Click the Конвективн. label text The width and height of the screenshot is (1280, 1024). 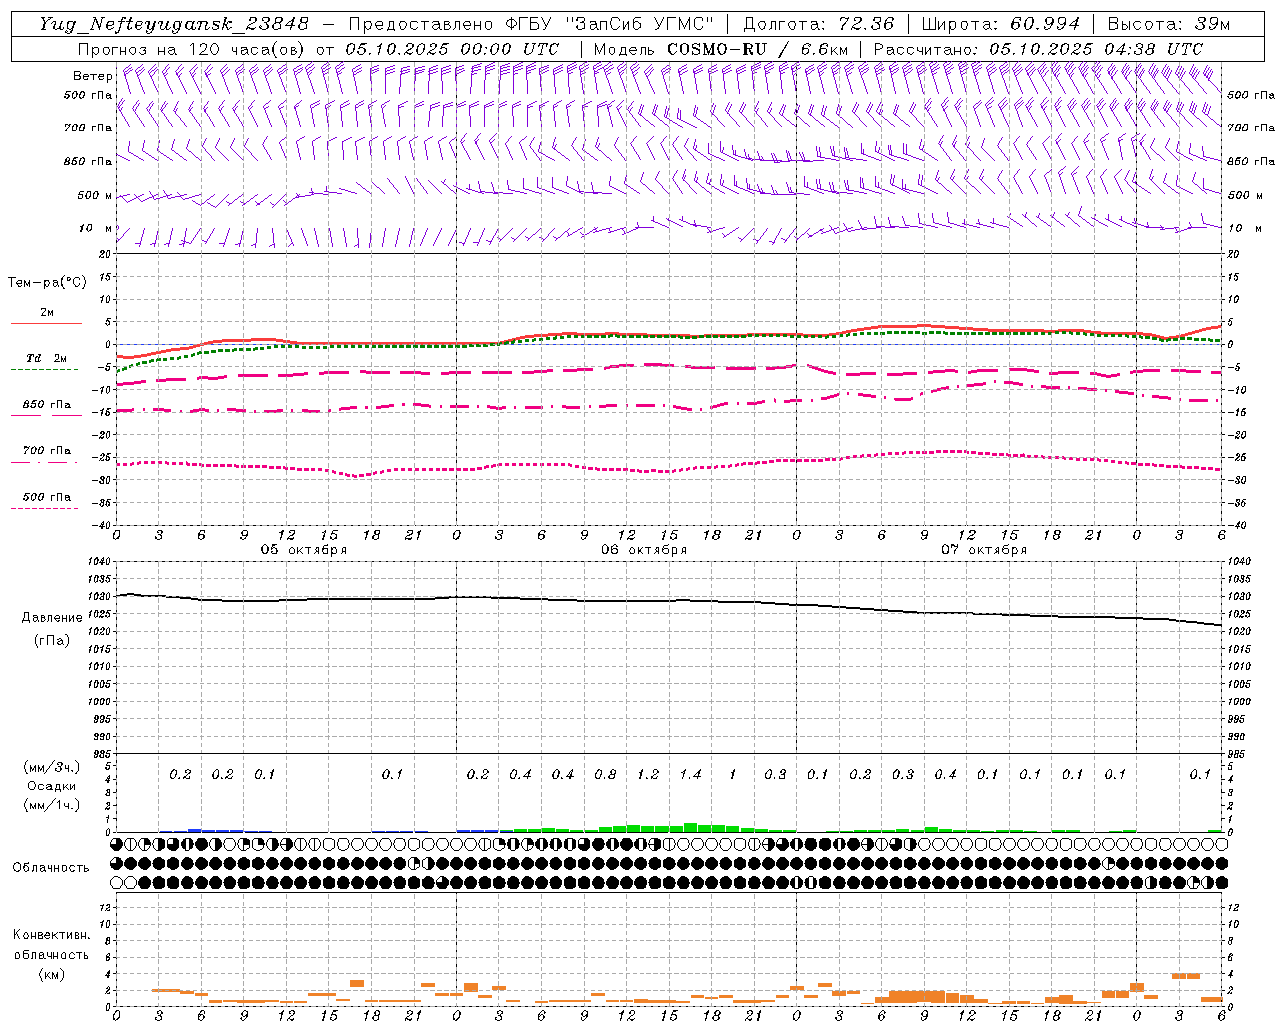tap(51, 935)
